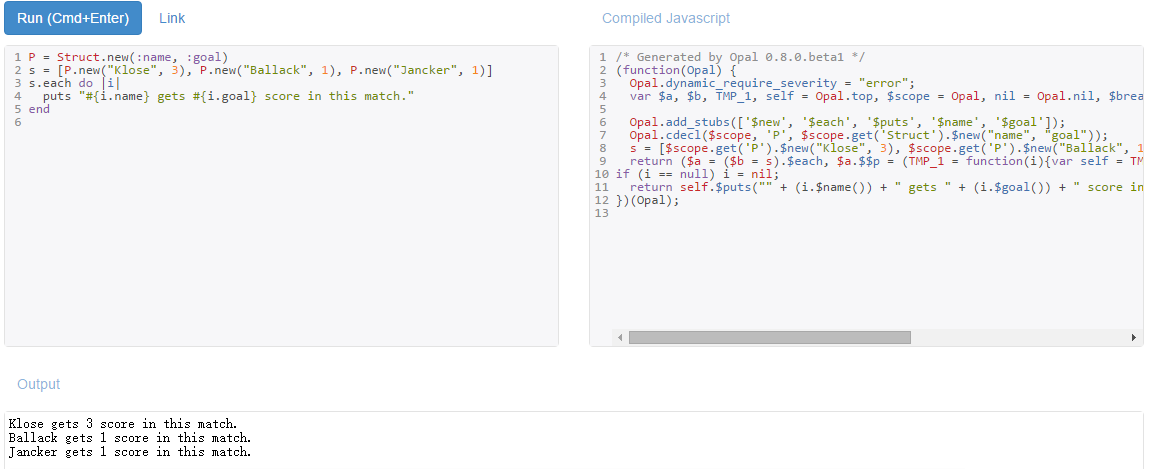Image resolution: width=1159 pixels, height=469 pixels.
Task: Select the Compiled Javascript heading
Action: tap(666, 18)
